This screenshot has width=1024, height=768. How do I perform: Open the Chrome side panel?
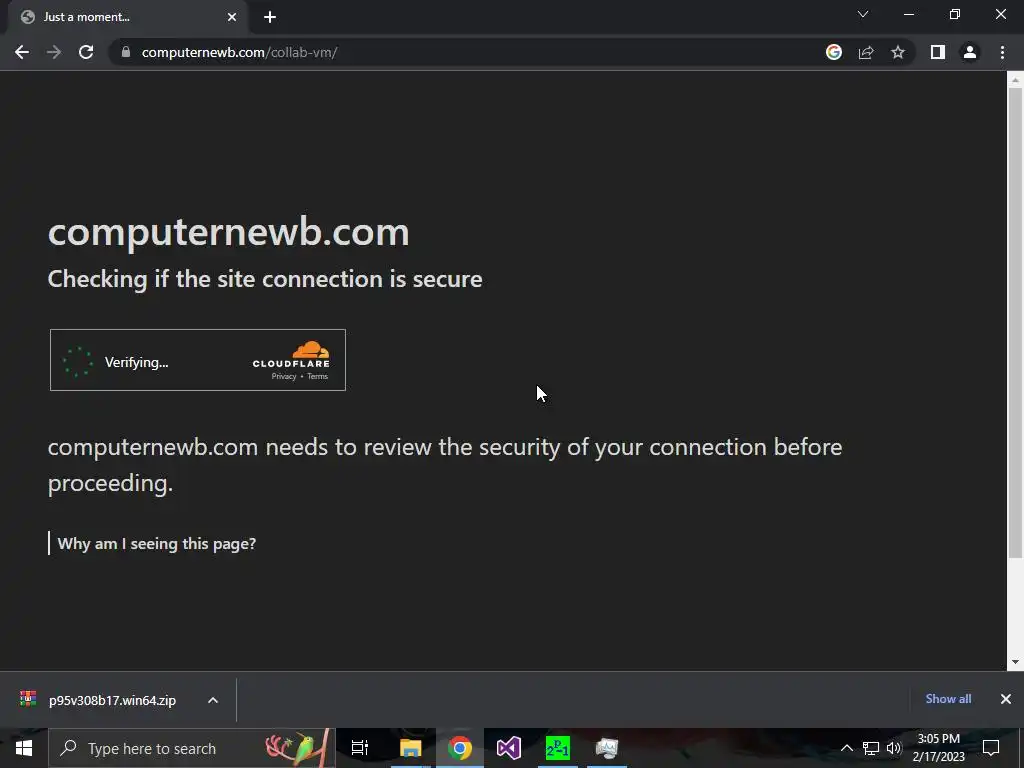[938, 52]
